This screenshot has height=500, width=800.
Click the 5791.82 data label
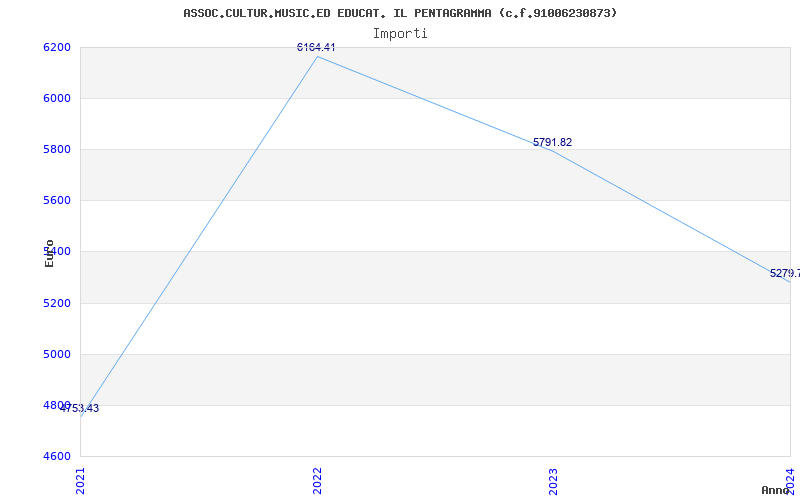click(x=553, y=143)
